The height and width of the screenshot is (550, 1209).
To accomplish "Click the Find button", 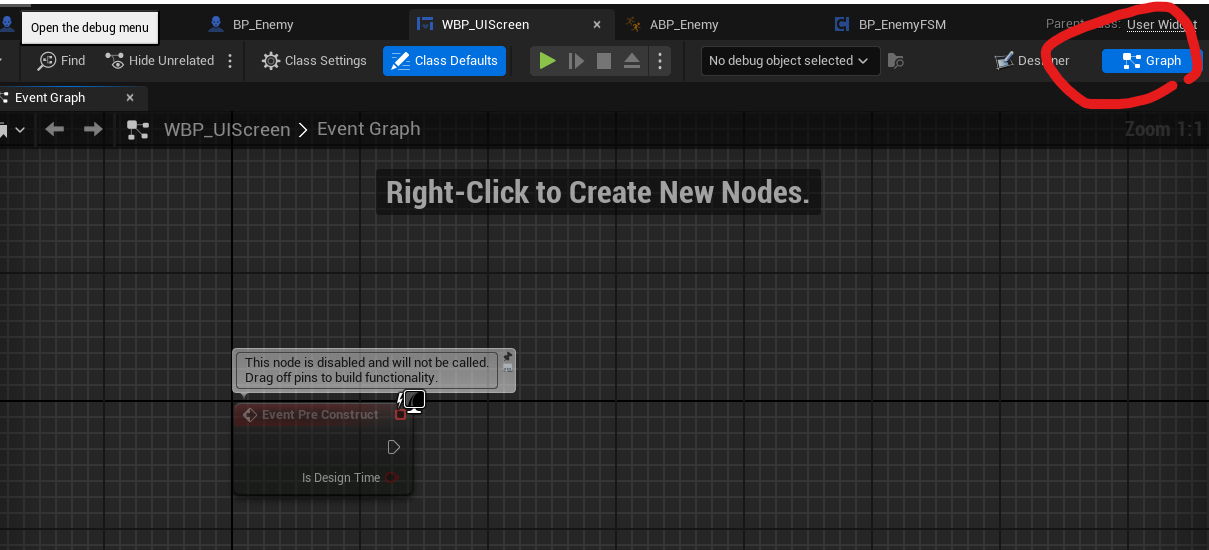I will click(x=62, y=61).
